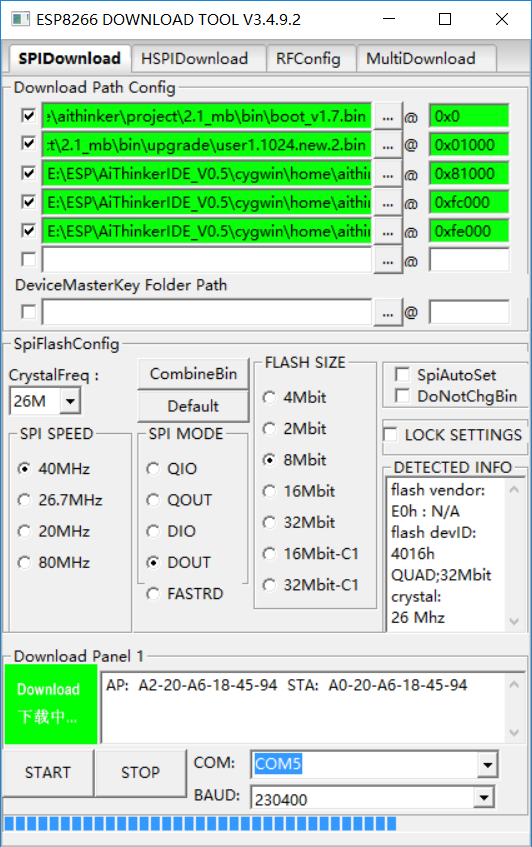Click browse button for boot_v1.7.bin path
Screen dimensions: 532x847
point(388,117)
